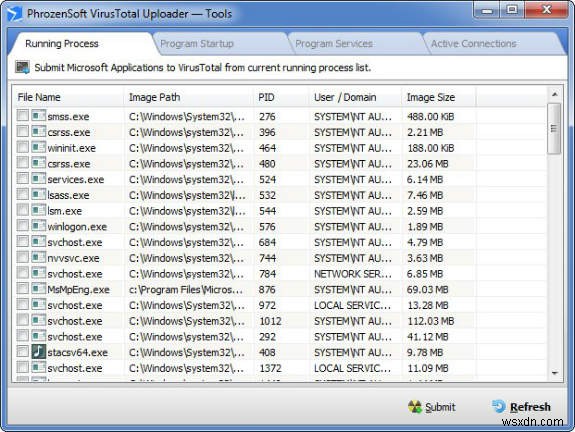Image resolution: width=575 pixels, height=432 pixels.
Task: Click the MsMpEng.exe image path cell
Action: click(186, 290)
